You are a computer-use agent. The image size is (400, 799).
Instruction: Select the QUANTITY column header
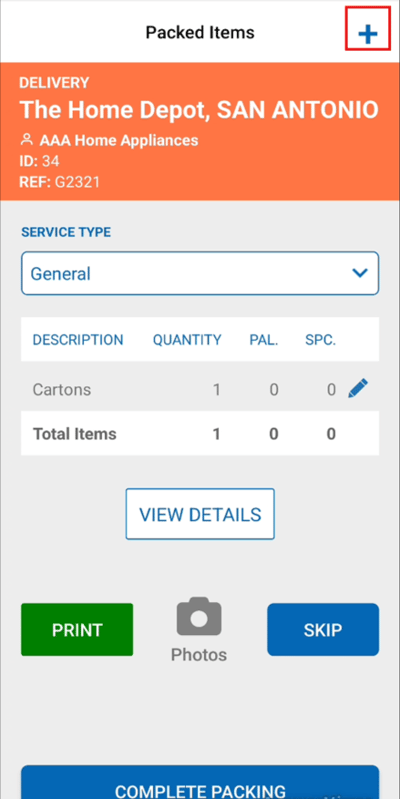(x=187, y=340)
